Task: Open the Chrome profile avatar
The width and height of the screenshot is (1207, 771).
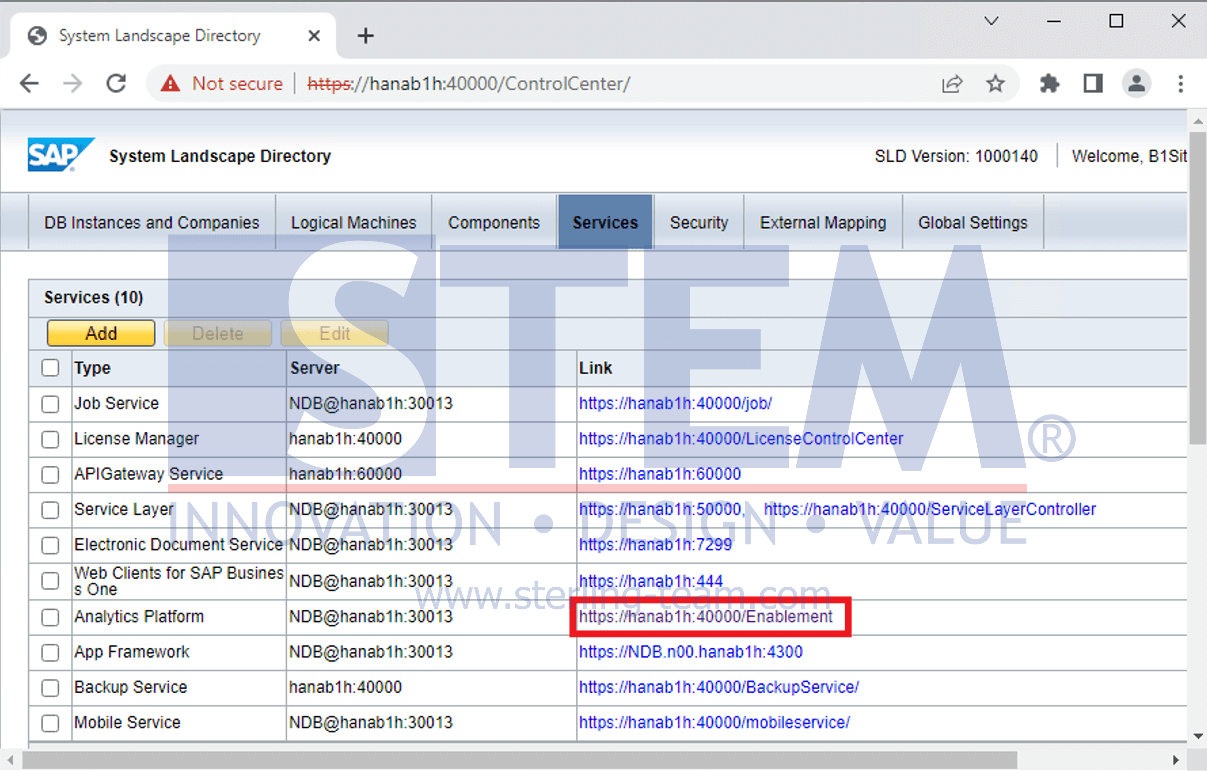Action: [x=1136, y=84]
